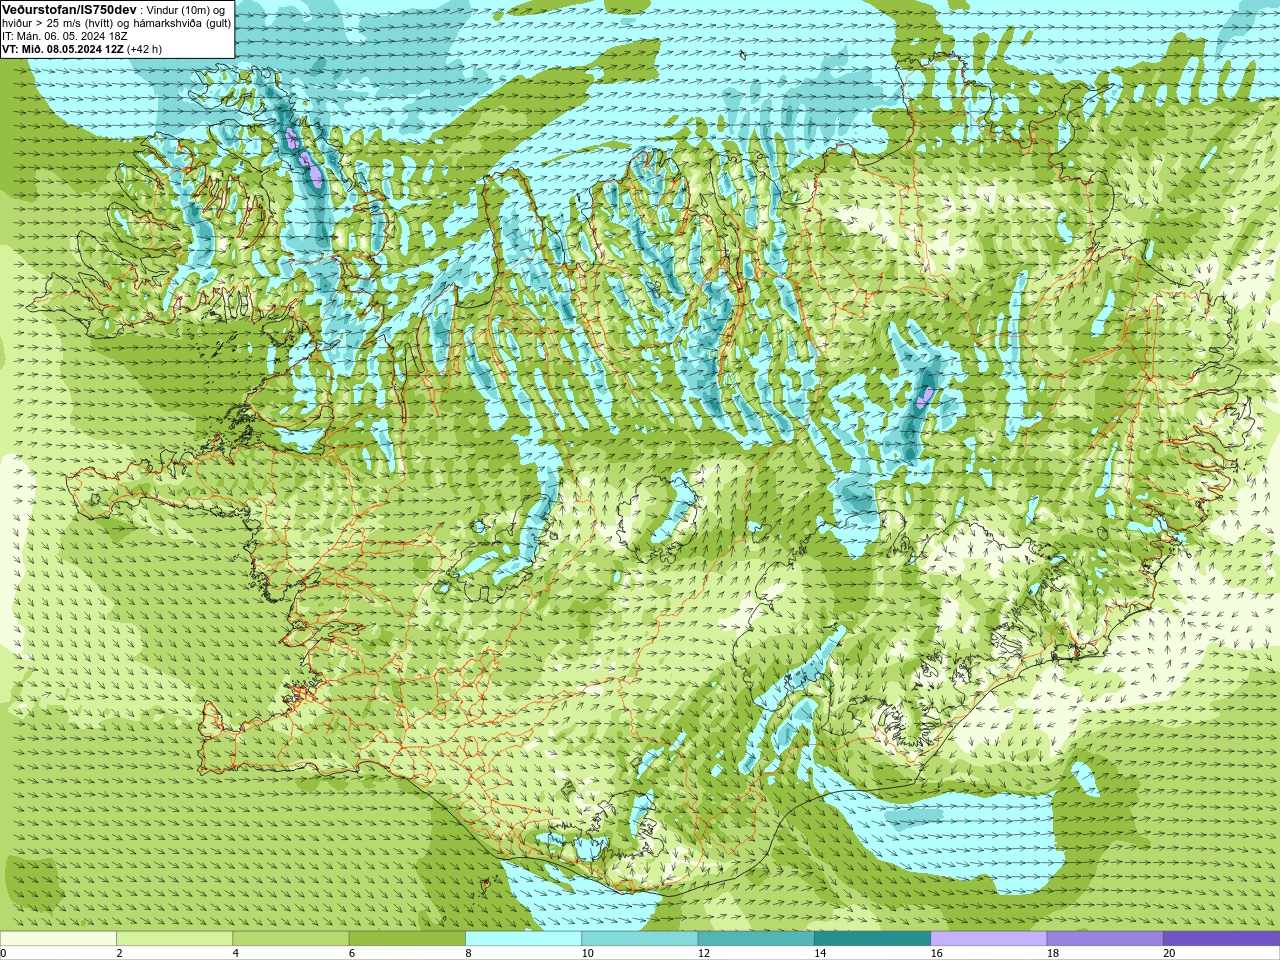Click the '10' label under the legend
1280x960 pixels.
click(x=588, y=953)
